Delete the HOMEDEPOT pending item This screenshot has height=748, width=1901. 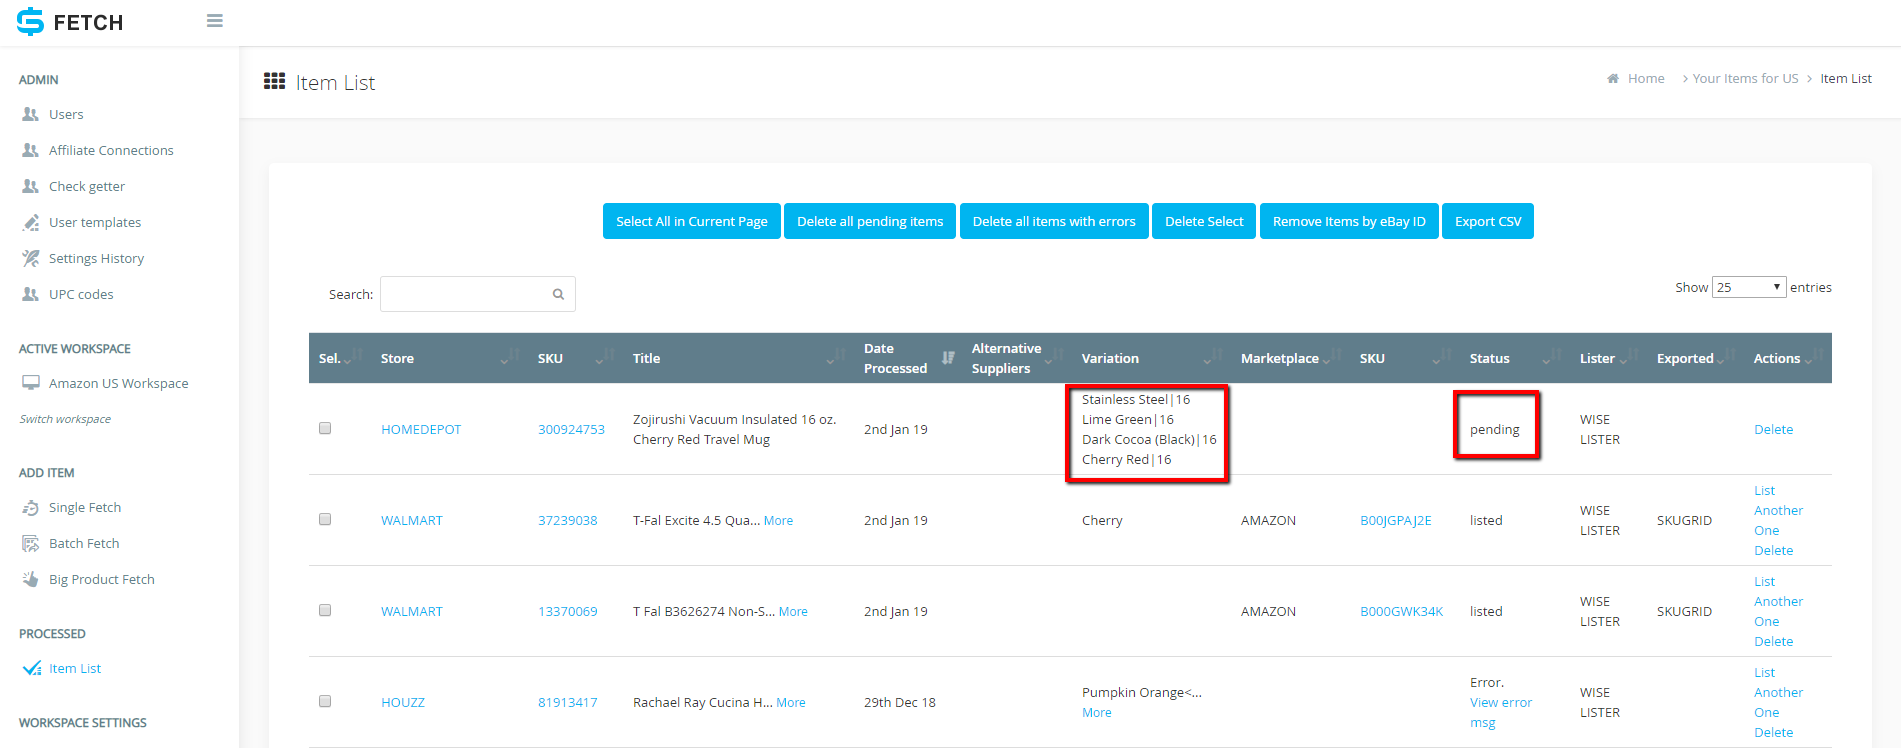1773,429
